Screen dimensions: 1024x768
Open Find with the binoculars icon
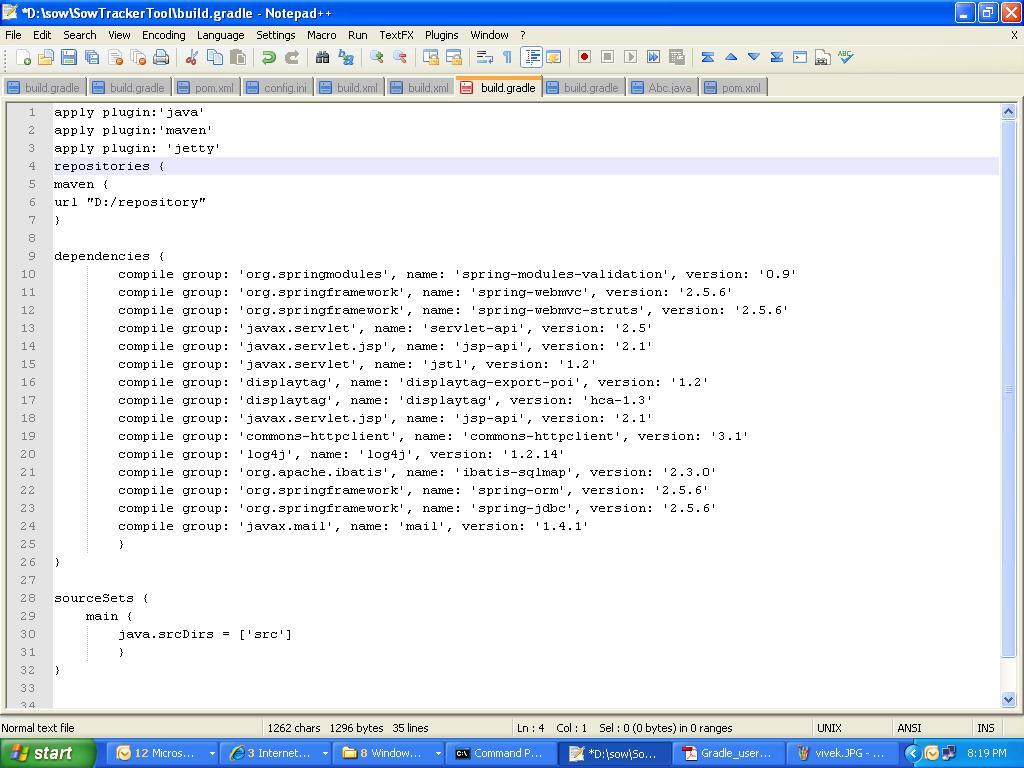click(322, 58)
